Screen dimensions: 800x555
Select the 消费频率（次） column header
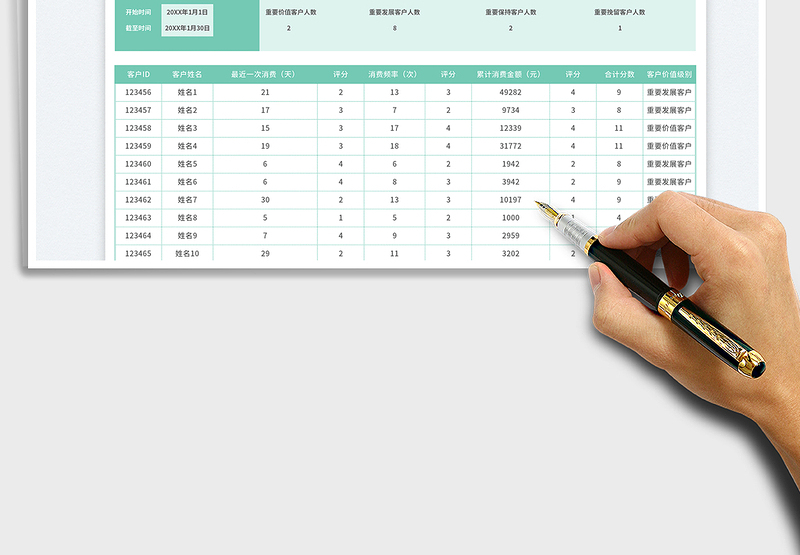[x=394, y=74]
